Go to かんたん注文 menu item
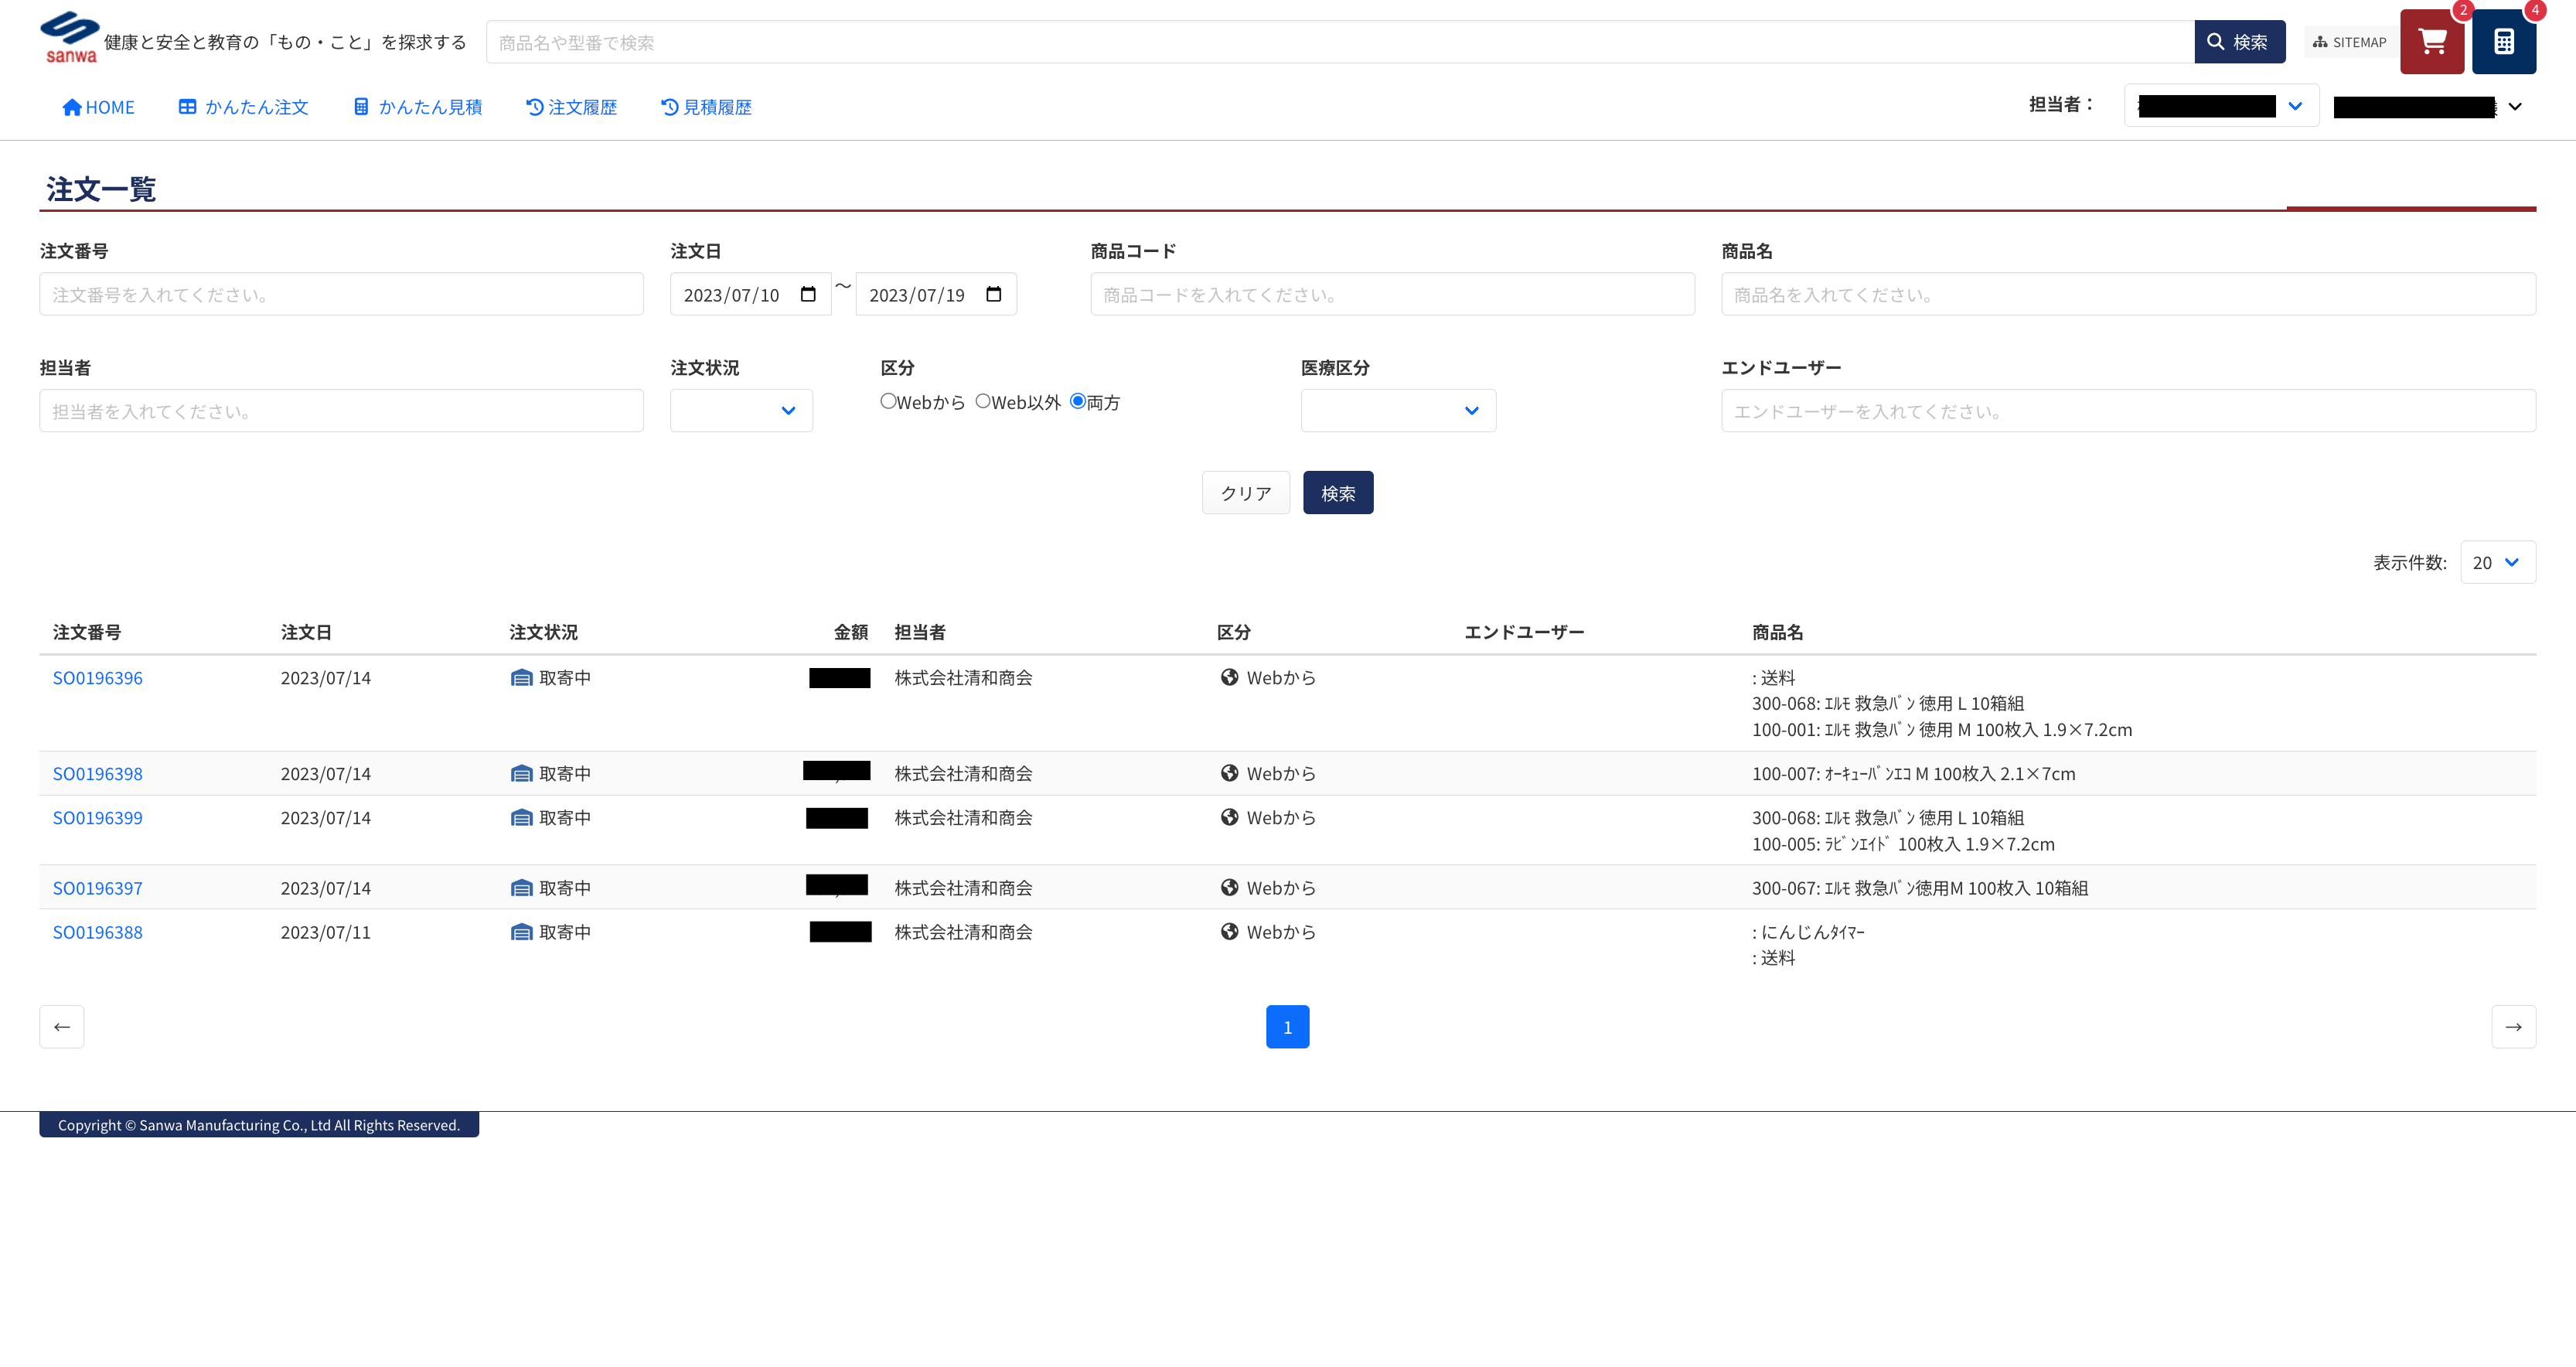Screen dimensions: 2576x1367 244,107
